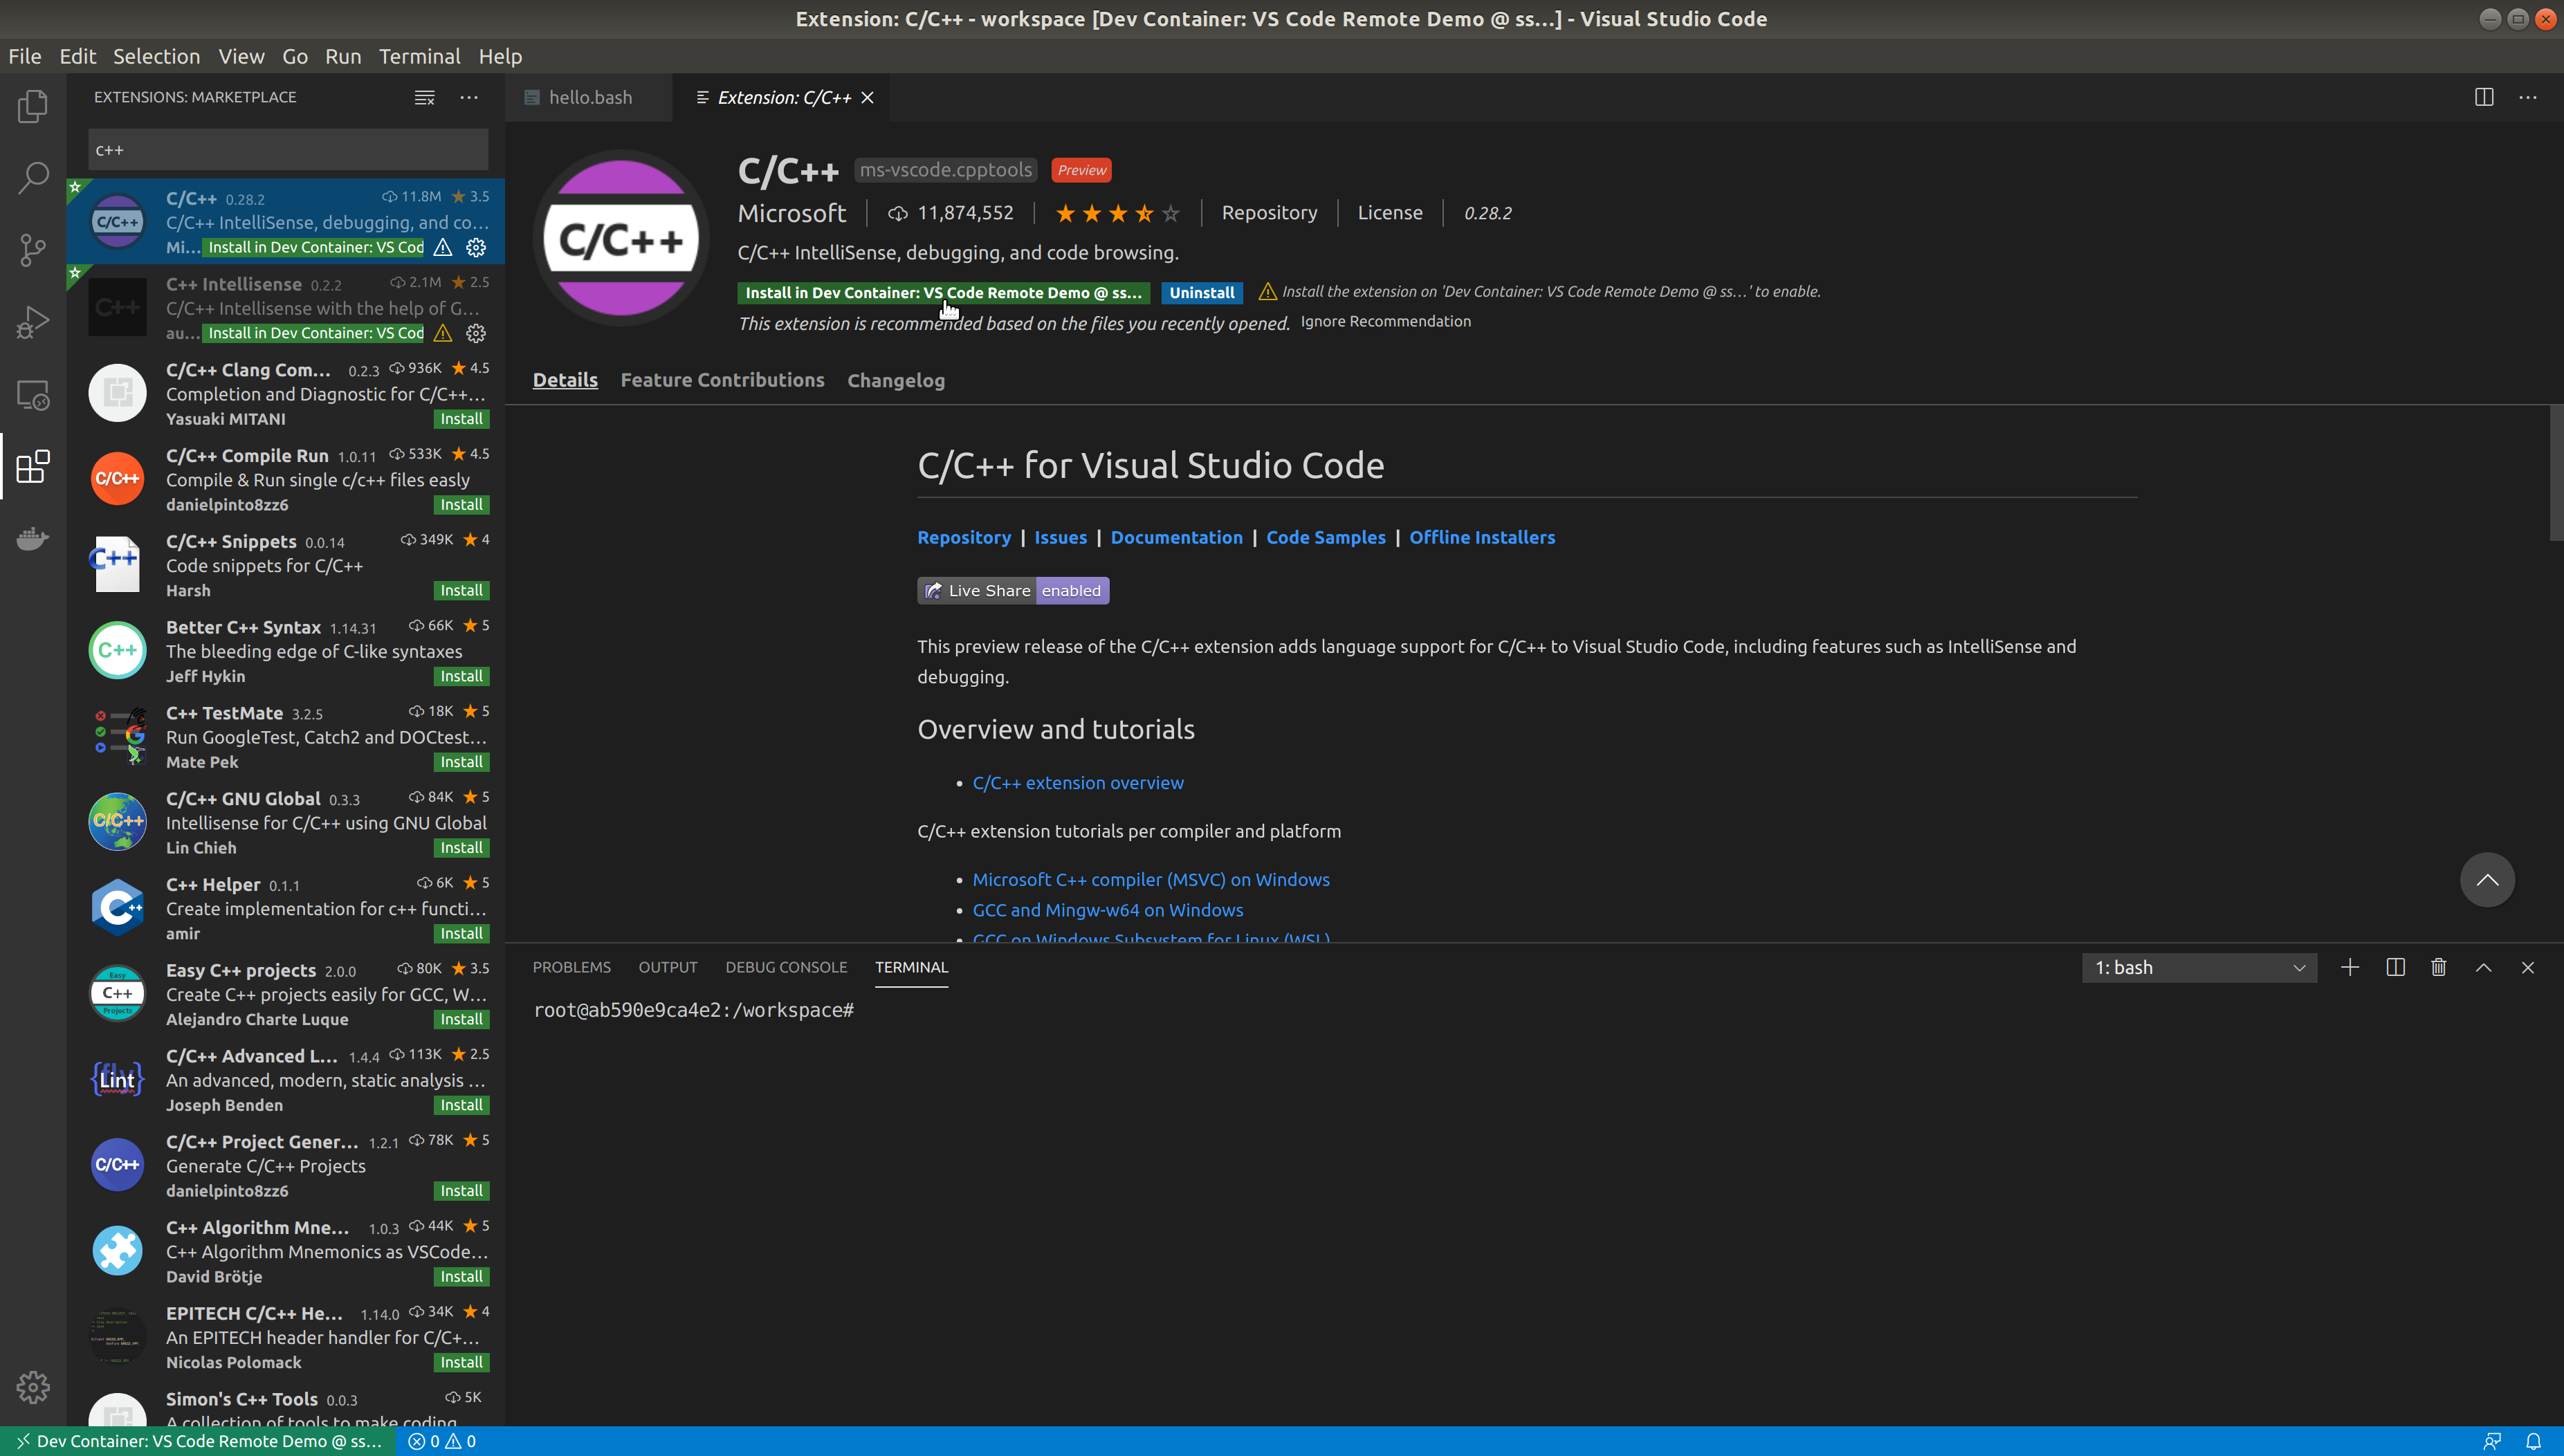The height and width of the screenshot is (1456, 2564).
Task: Open the License link
Action: (x=1390, y=213)
